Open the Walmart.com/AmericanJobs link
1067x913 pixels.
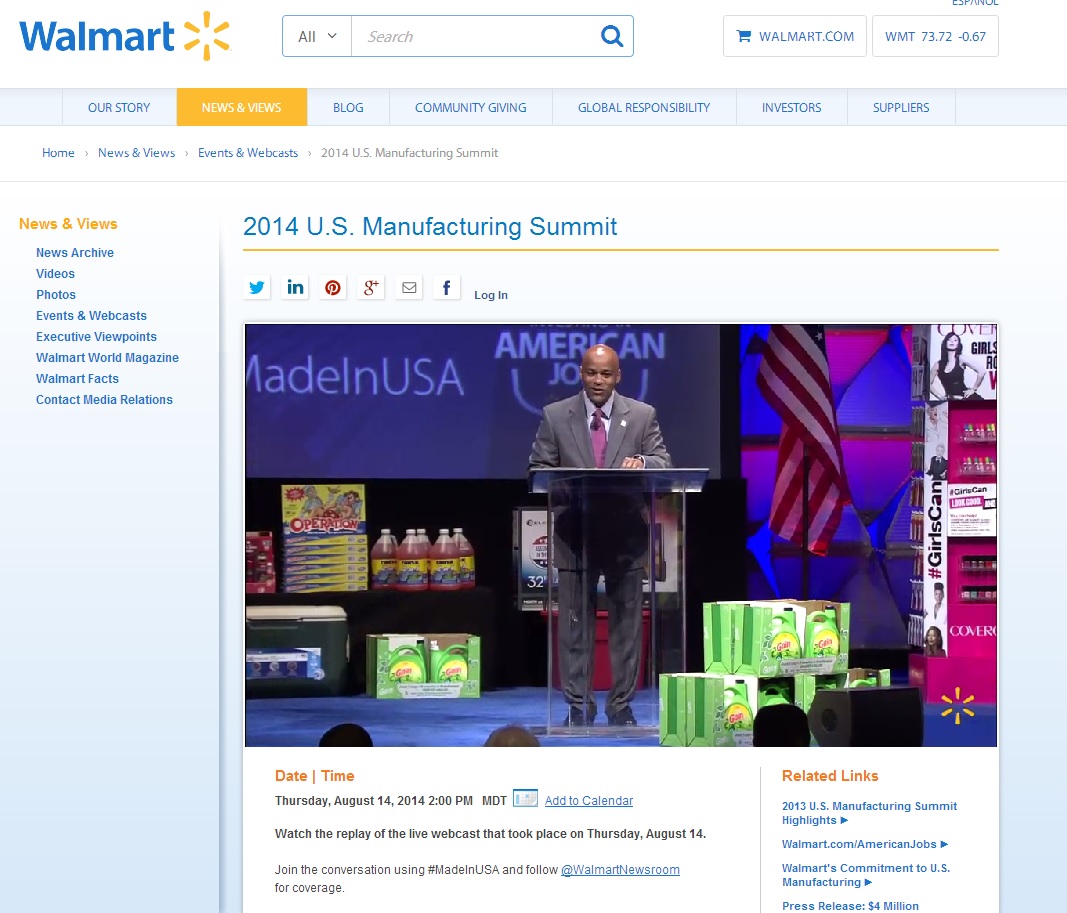pos(864,844)
